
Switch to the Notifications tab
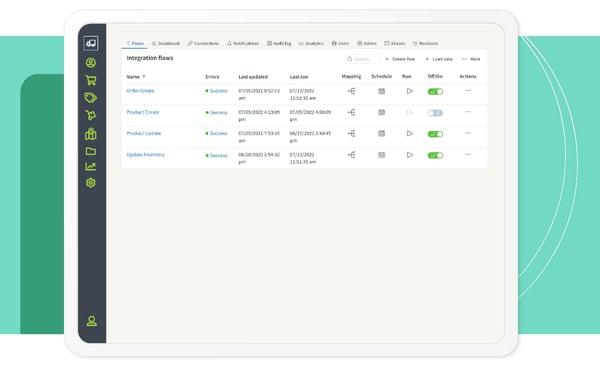click(x=243, y=43)
